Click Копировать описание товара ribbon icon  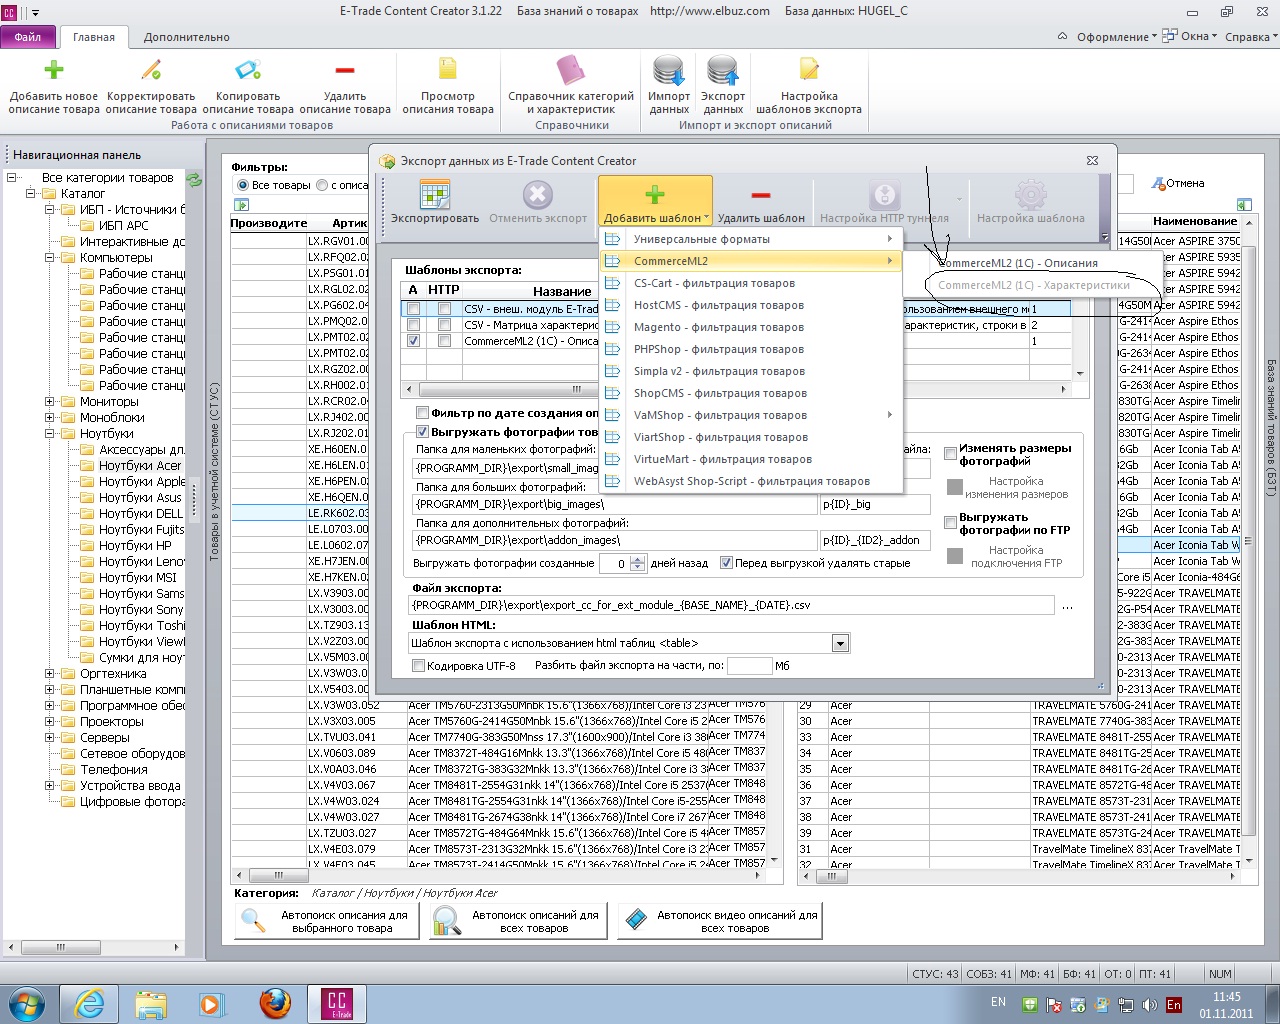pos(248,70)
